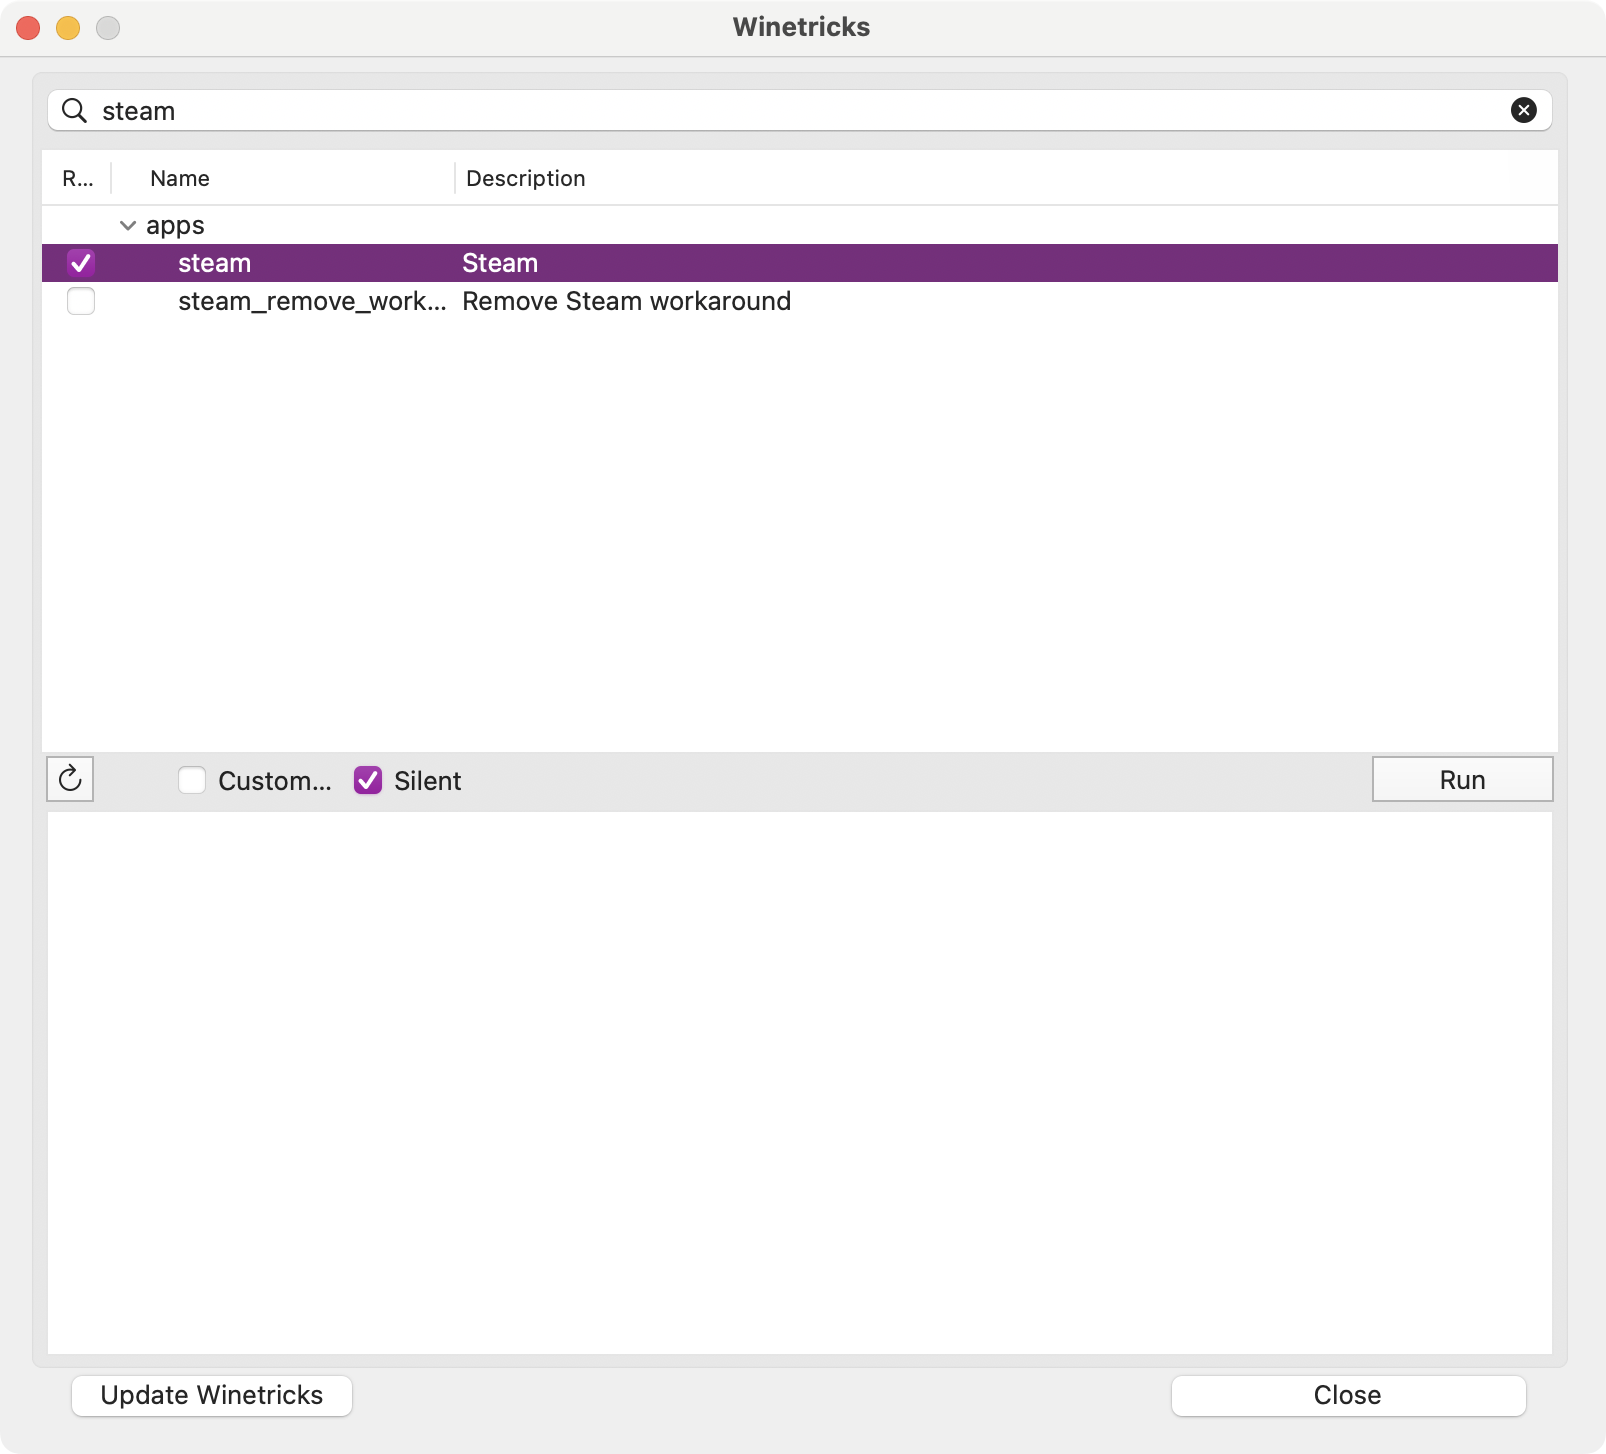Click the apps category label
The image size is (1606, 1454).
(175, 226)
